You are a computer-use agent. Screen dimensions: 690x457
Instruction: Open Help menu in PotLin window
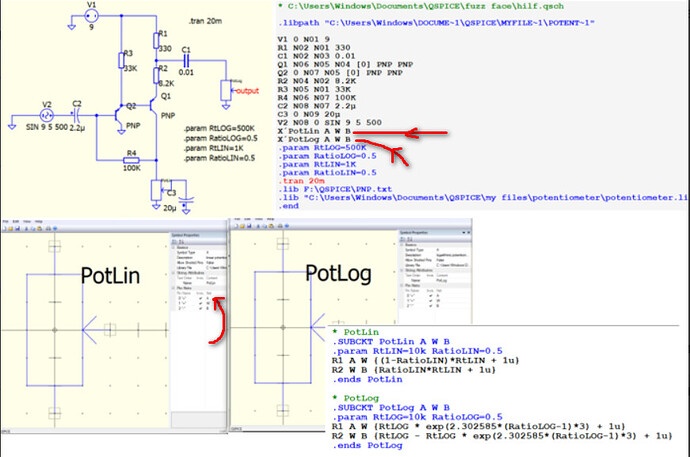[x=39, y=221]
